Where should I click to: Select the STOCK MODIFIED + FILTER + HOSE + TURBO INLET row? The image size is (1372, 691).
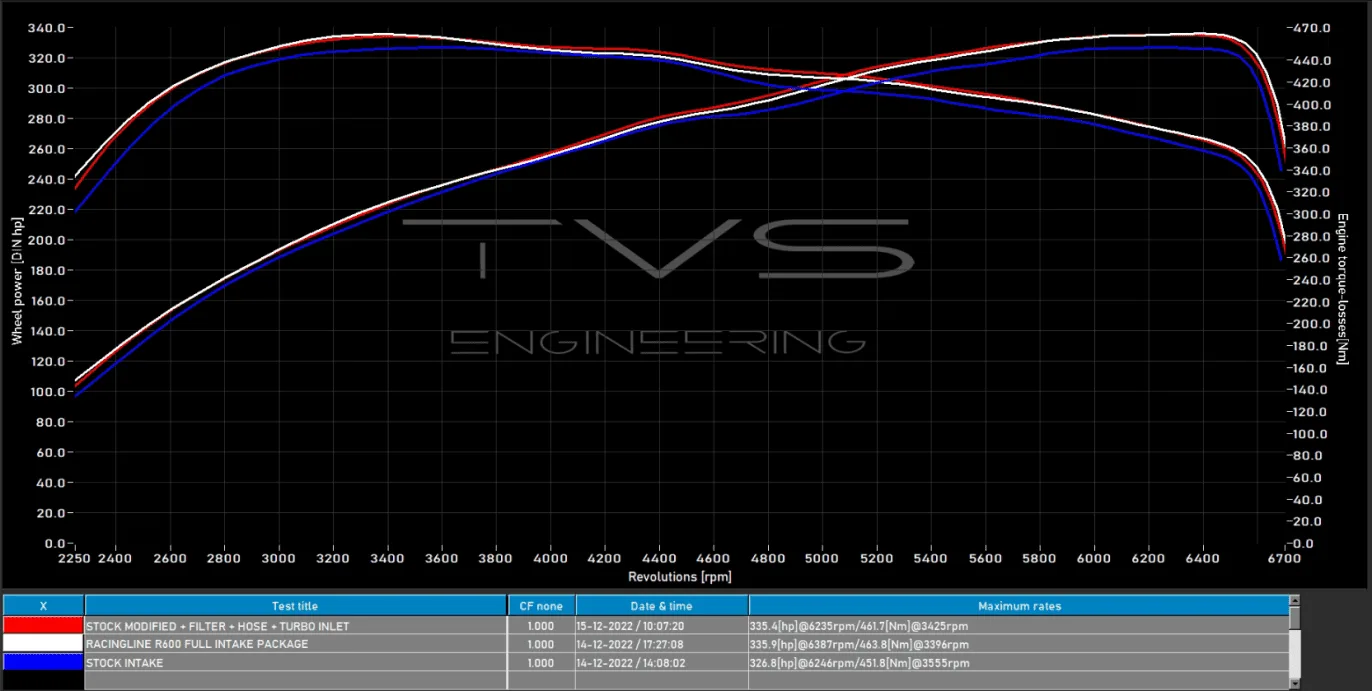(x=646, y=626)
